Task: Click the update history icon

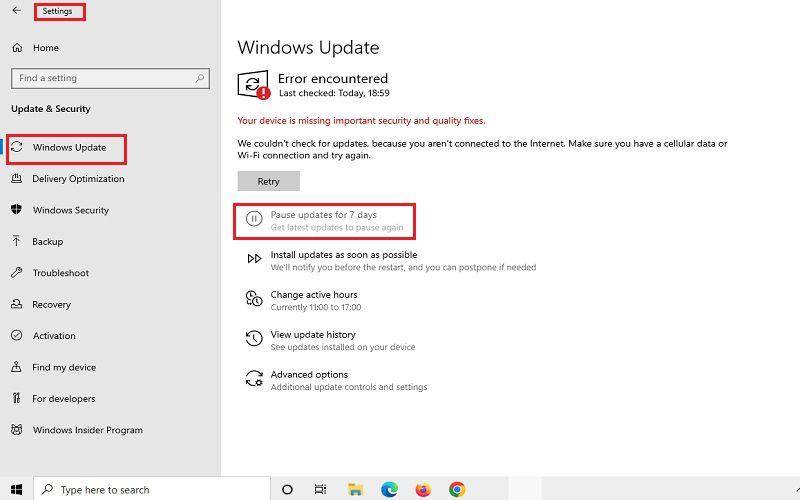Action: point(254,338)
